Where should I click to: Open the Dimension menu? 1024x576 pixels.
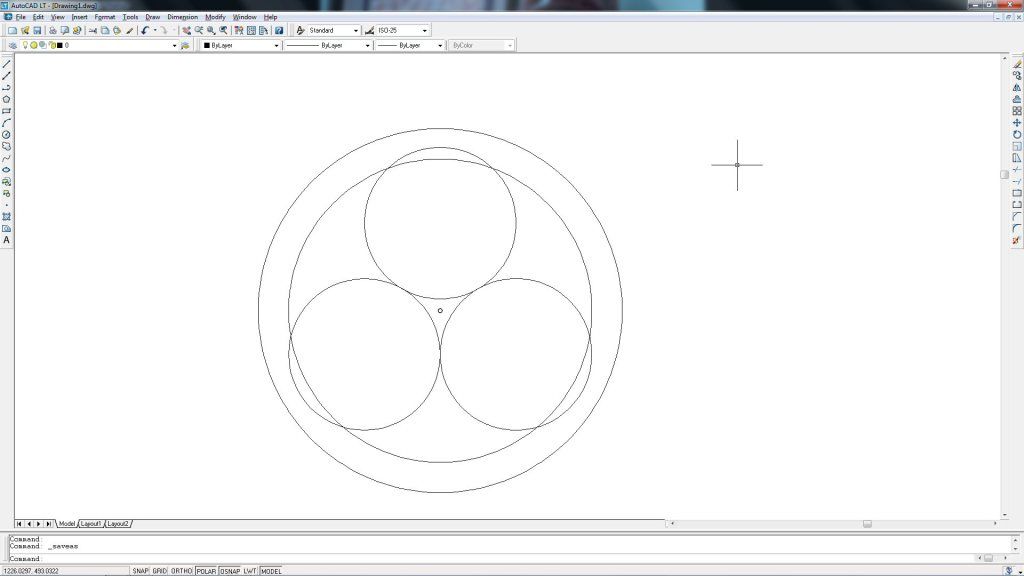[x=182, y=17]
